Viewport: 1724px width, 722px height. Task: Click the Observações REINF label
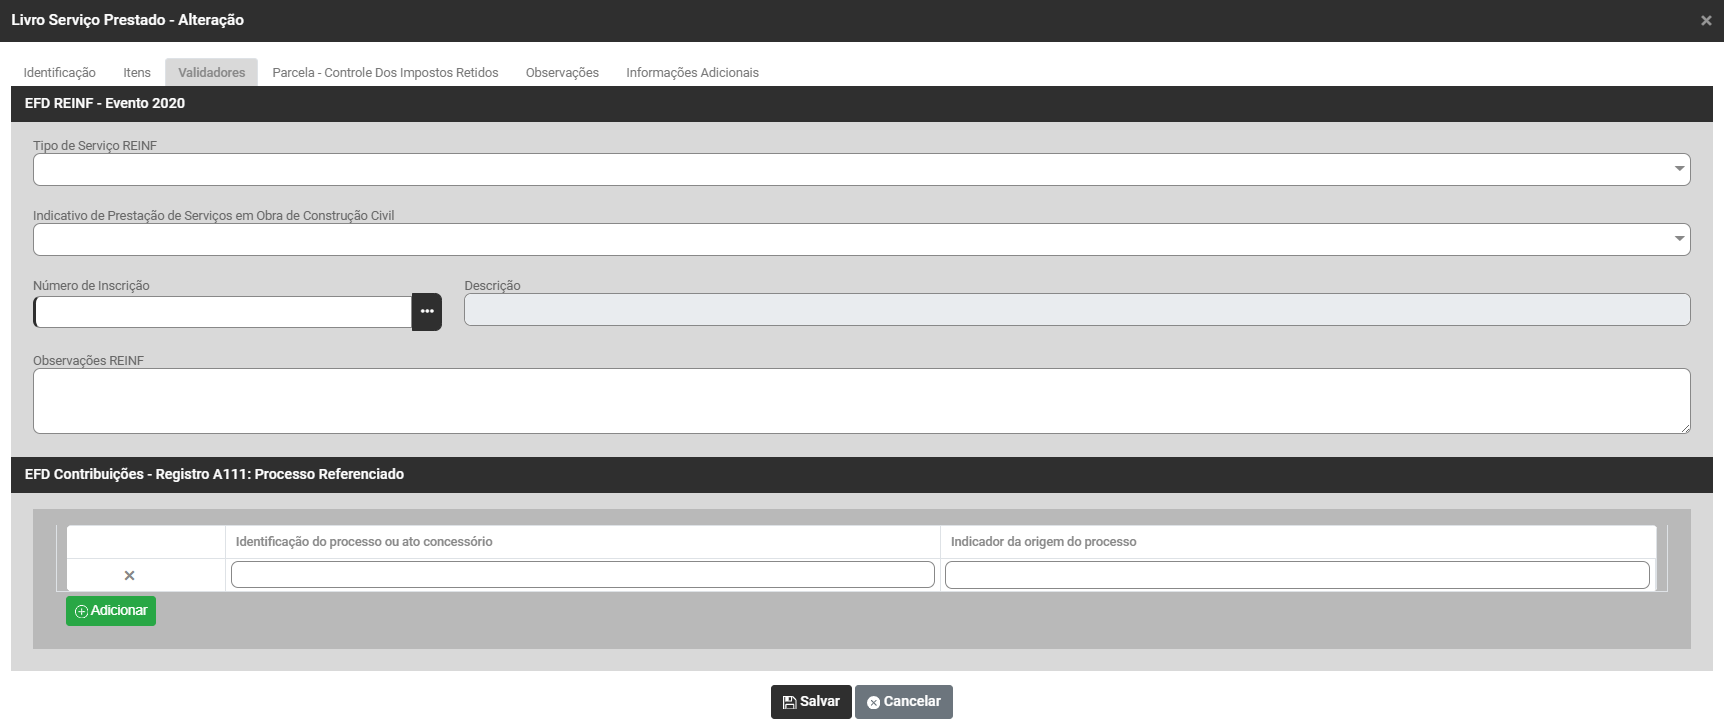tap(88, 361)
